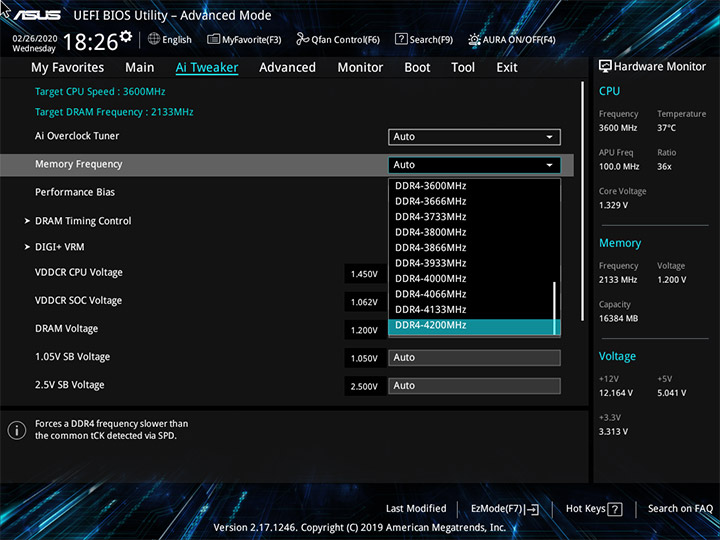Click the Last Modified button
Viewport: 720px width, 540px height.
point(416,508)
